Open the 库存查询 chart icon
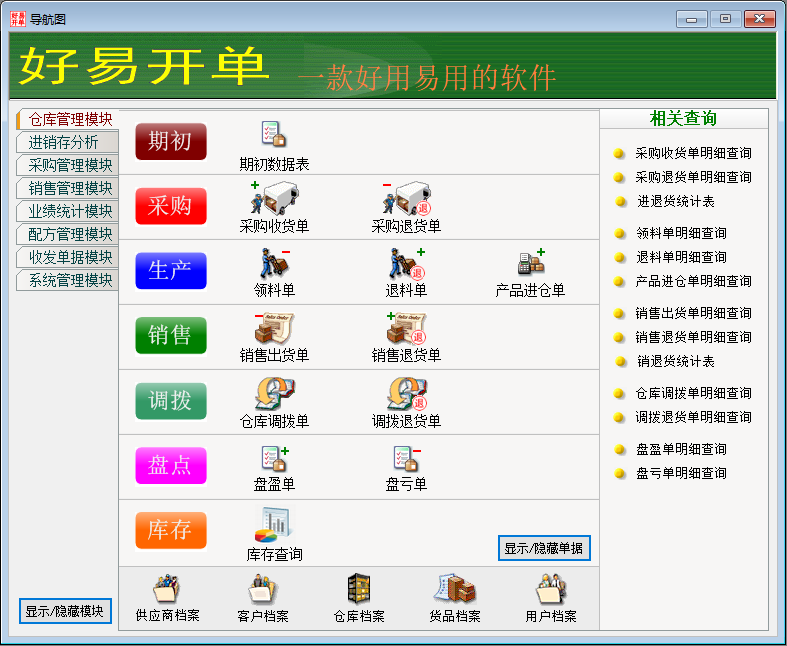This screenshot has width=787, height=646. 274,524
